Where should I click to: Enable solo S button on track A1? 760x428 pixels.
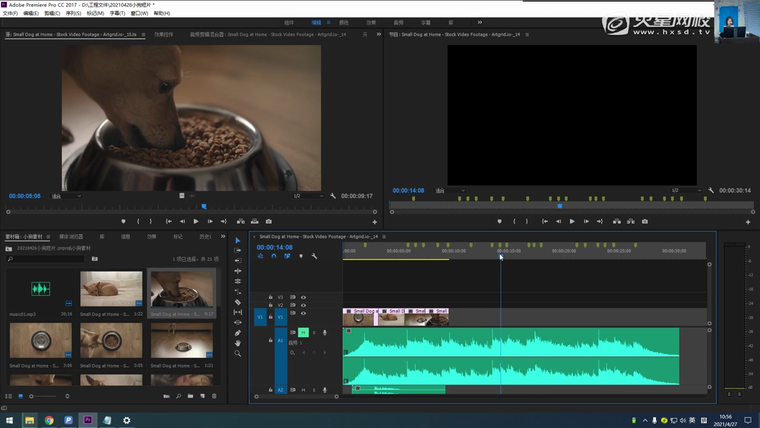coord(313,332)
